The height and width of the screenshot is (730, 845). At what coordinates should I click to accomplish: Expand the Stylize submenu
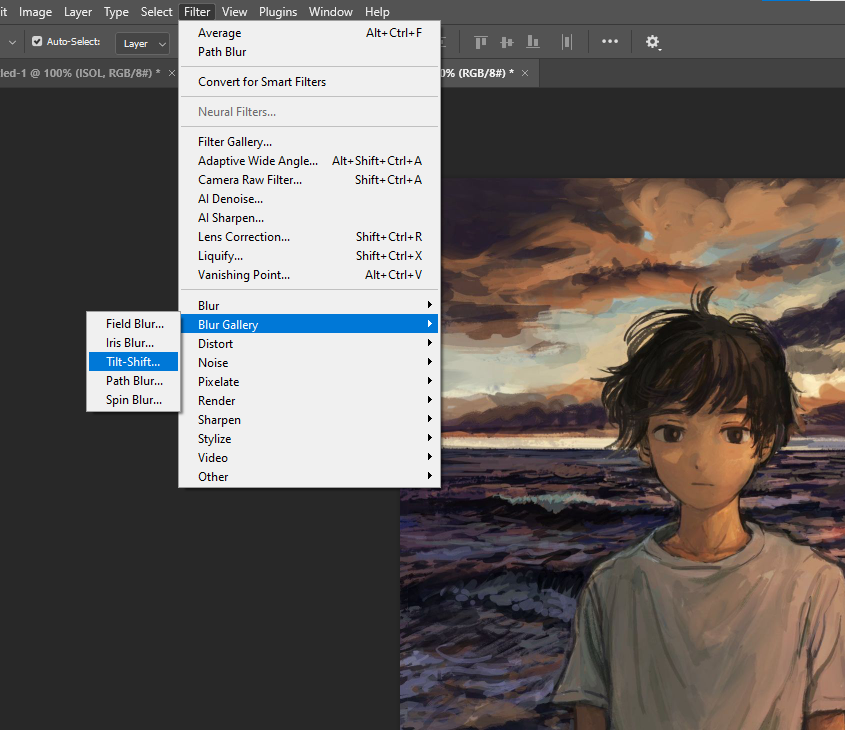[x=309, y=439]
